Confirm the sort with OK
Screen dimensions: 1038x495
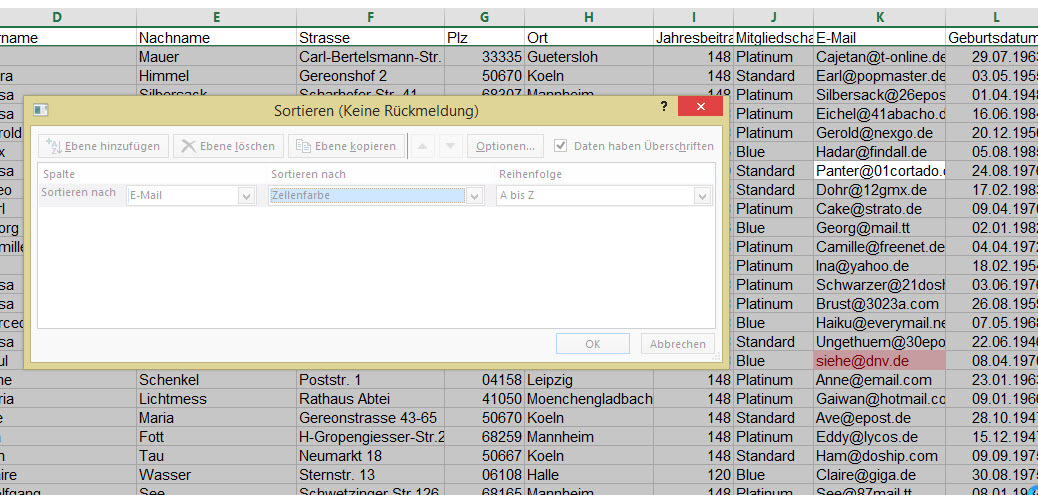tap(592, 344)
